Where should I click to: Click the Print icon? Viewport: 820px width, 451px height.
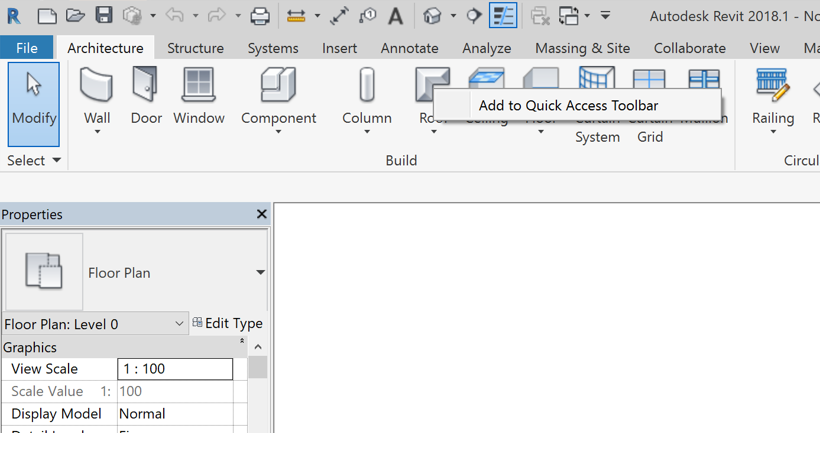260,16
